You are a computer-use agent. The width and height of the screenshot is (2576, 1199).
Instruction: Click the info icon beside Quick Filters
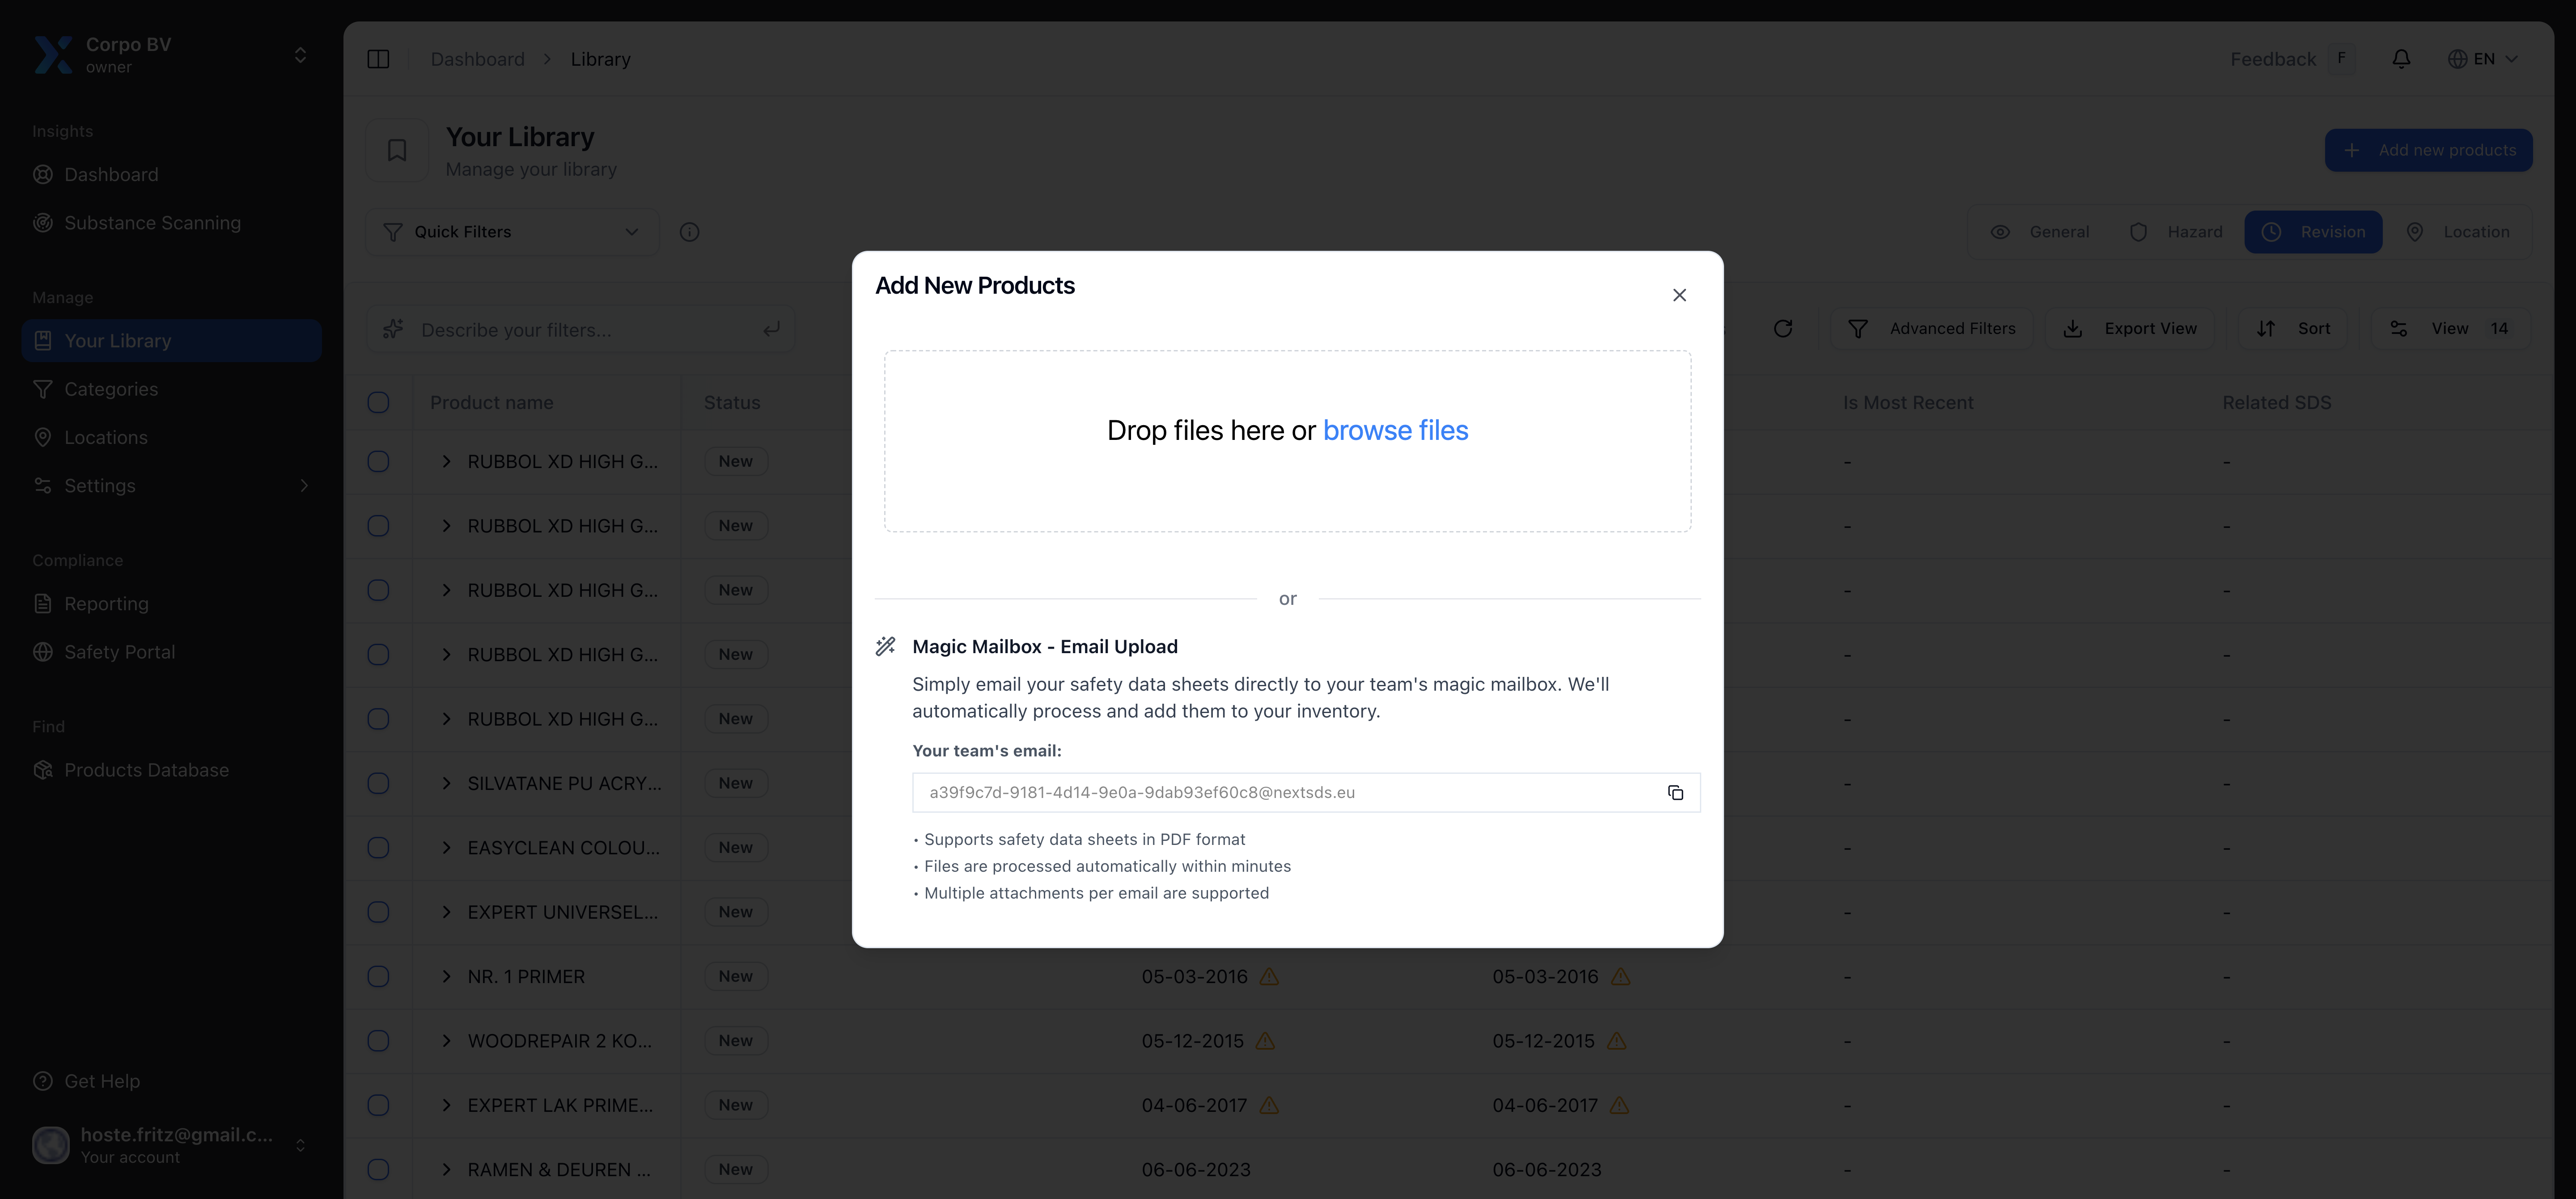pos(690,231)
